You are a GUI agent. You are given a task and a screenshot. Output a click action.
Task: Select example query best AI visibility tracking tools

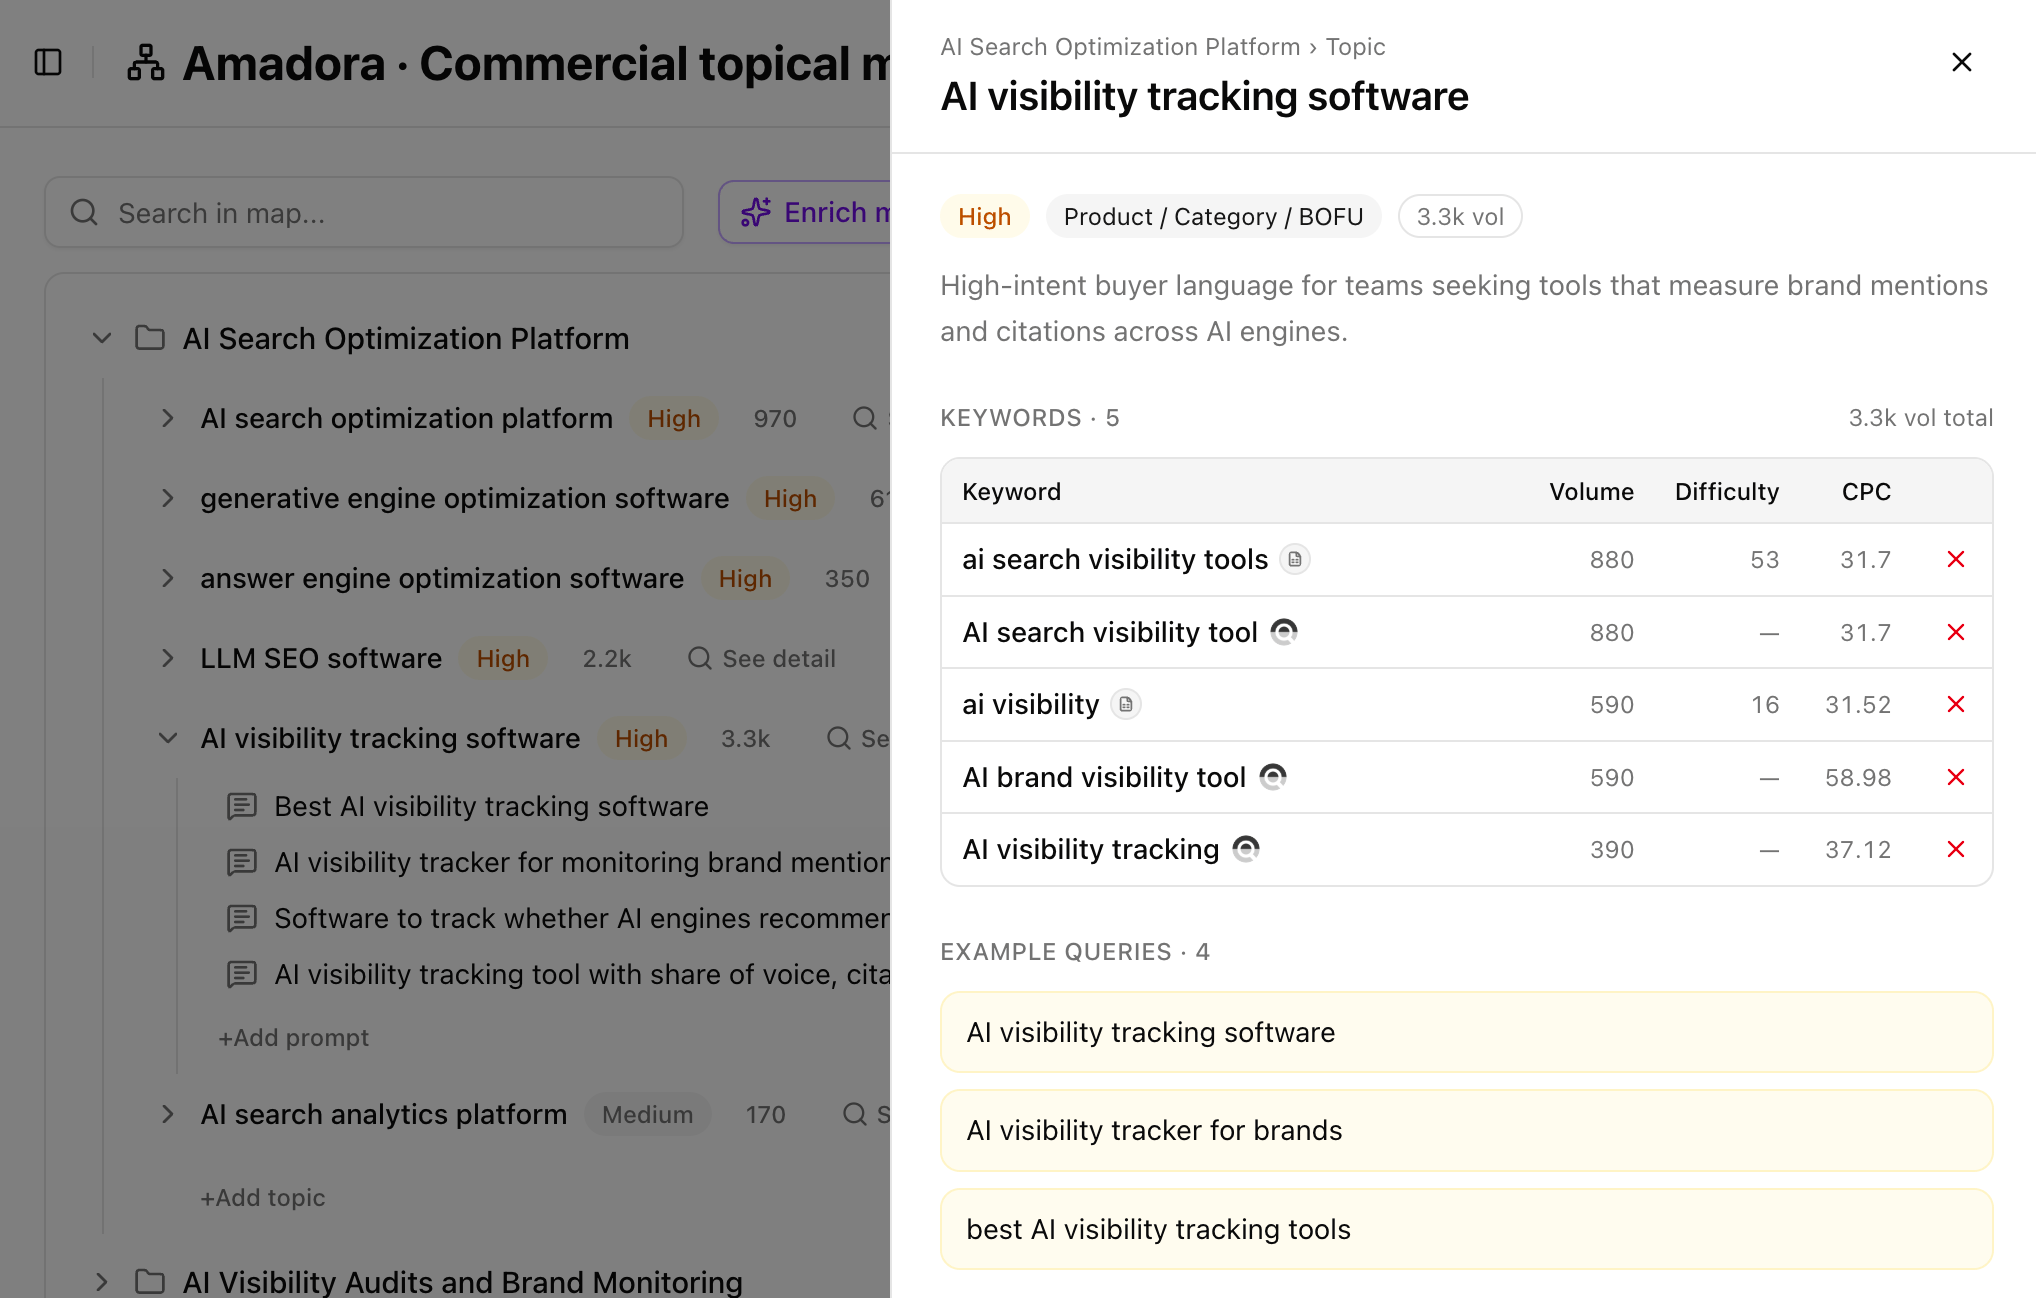pyautogui.click(x=1466, y=1229)
